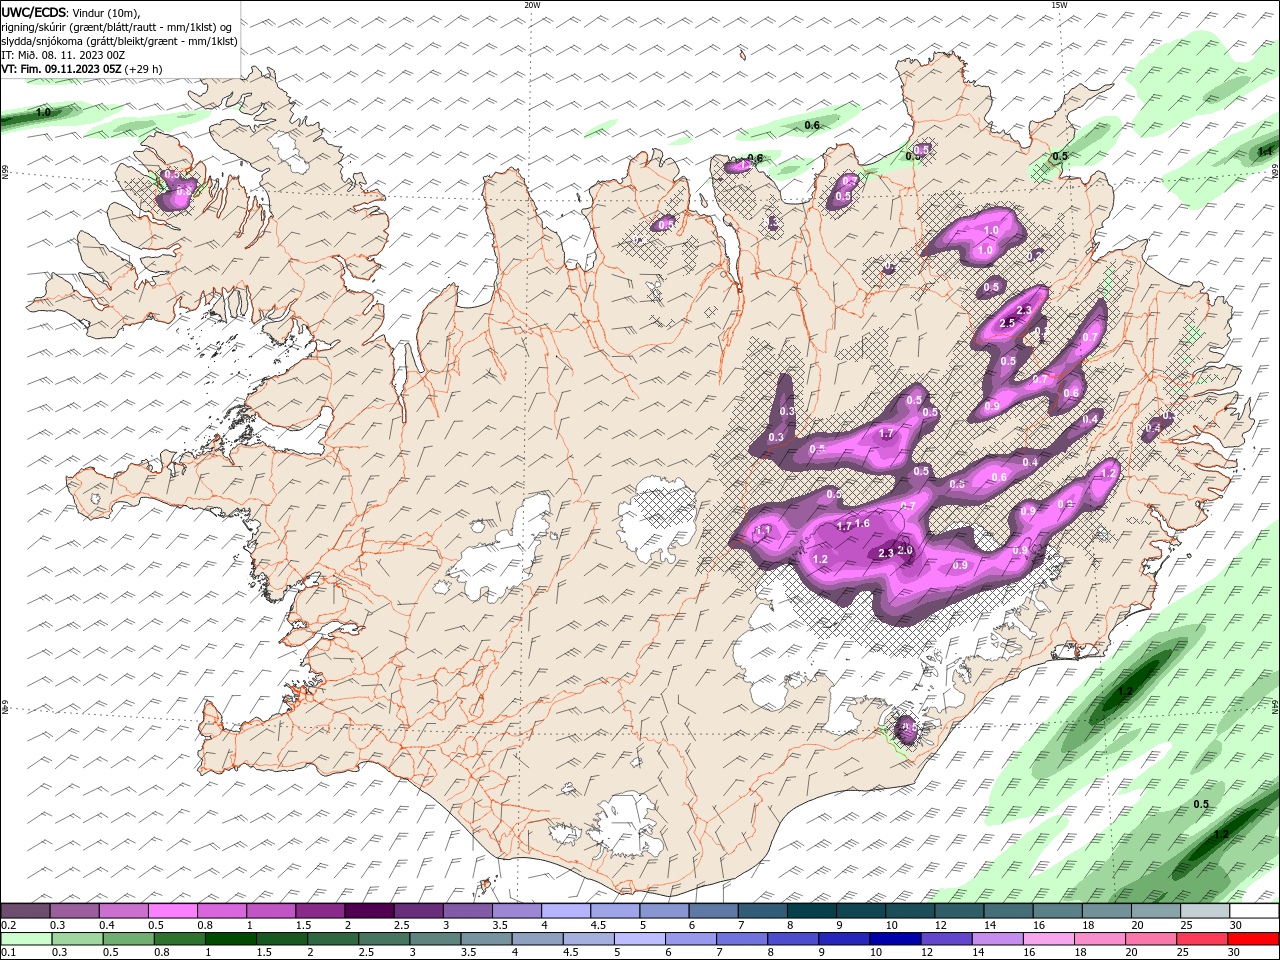This screenshot has width=1280, height=960.
Task: Click the 2.0 snowfall value on the map
Action: 905,550
